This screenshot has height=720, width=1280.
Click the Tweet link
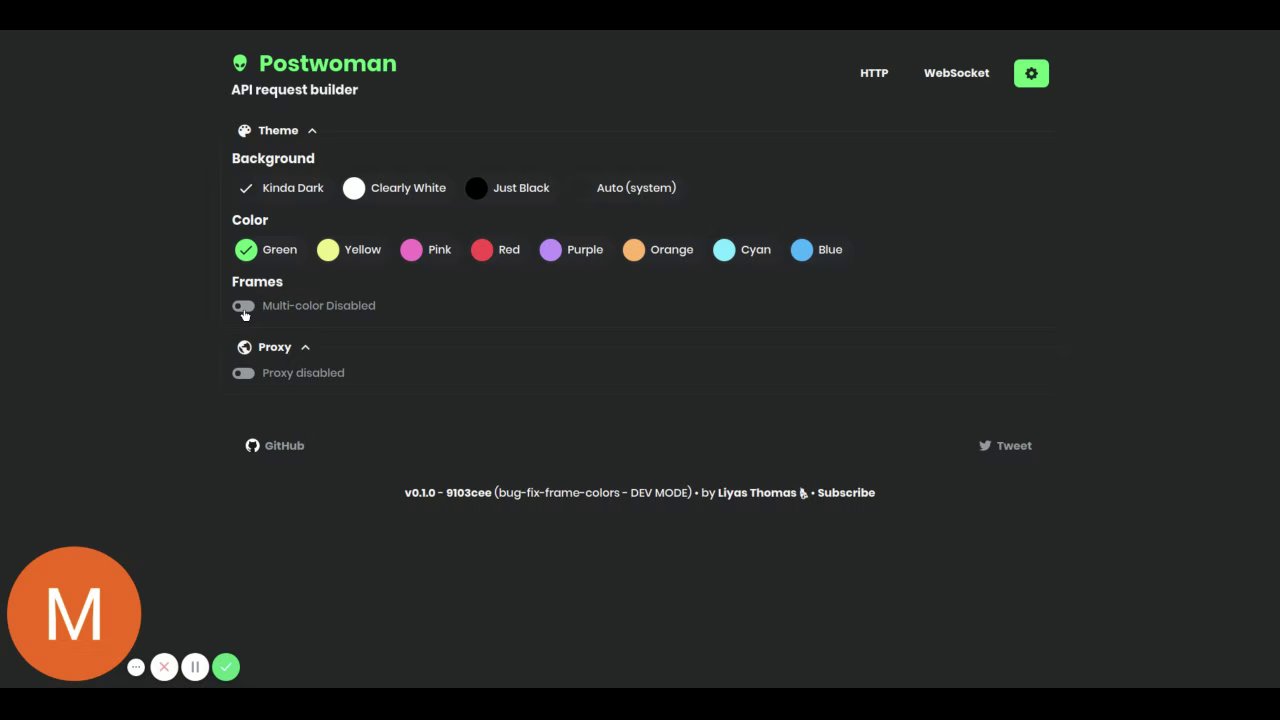click(x=1005, y=446)
